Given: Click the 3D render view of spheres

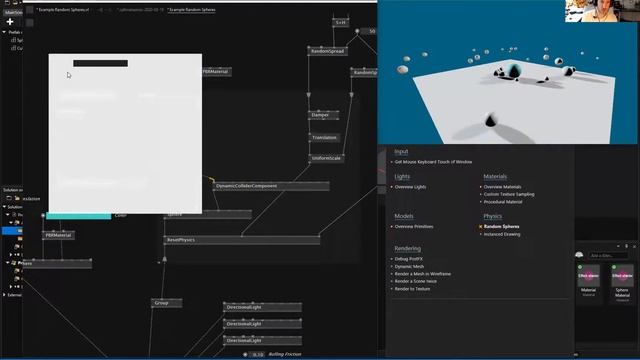Looking at the screenshot, I should coord(507,72).
